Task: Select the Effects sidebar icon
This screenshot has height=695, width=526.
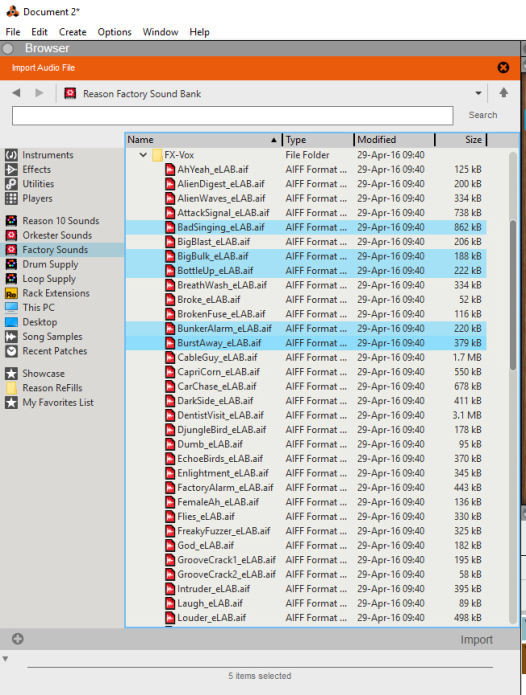Action: click(11, 169)
